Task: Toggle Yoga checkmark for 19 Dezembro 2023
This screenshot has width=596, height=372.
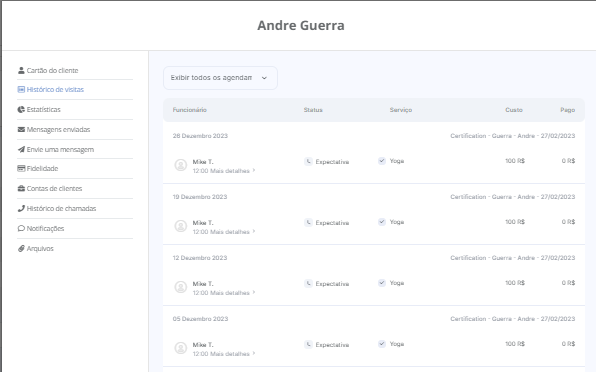Action: point(382,222)
